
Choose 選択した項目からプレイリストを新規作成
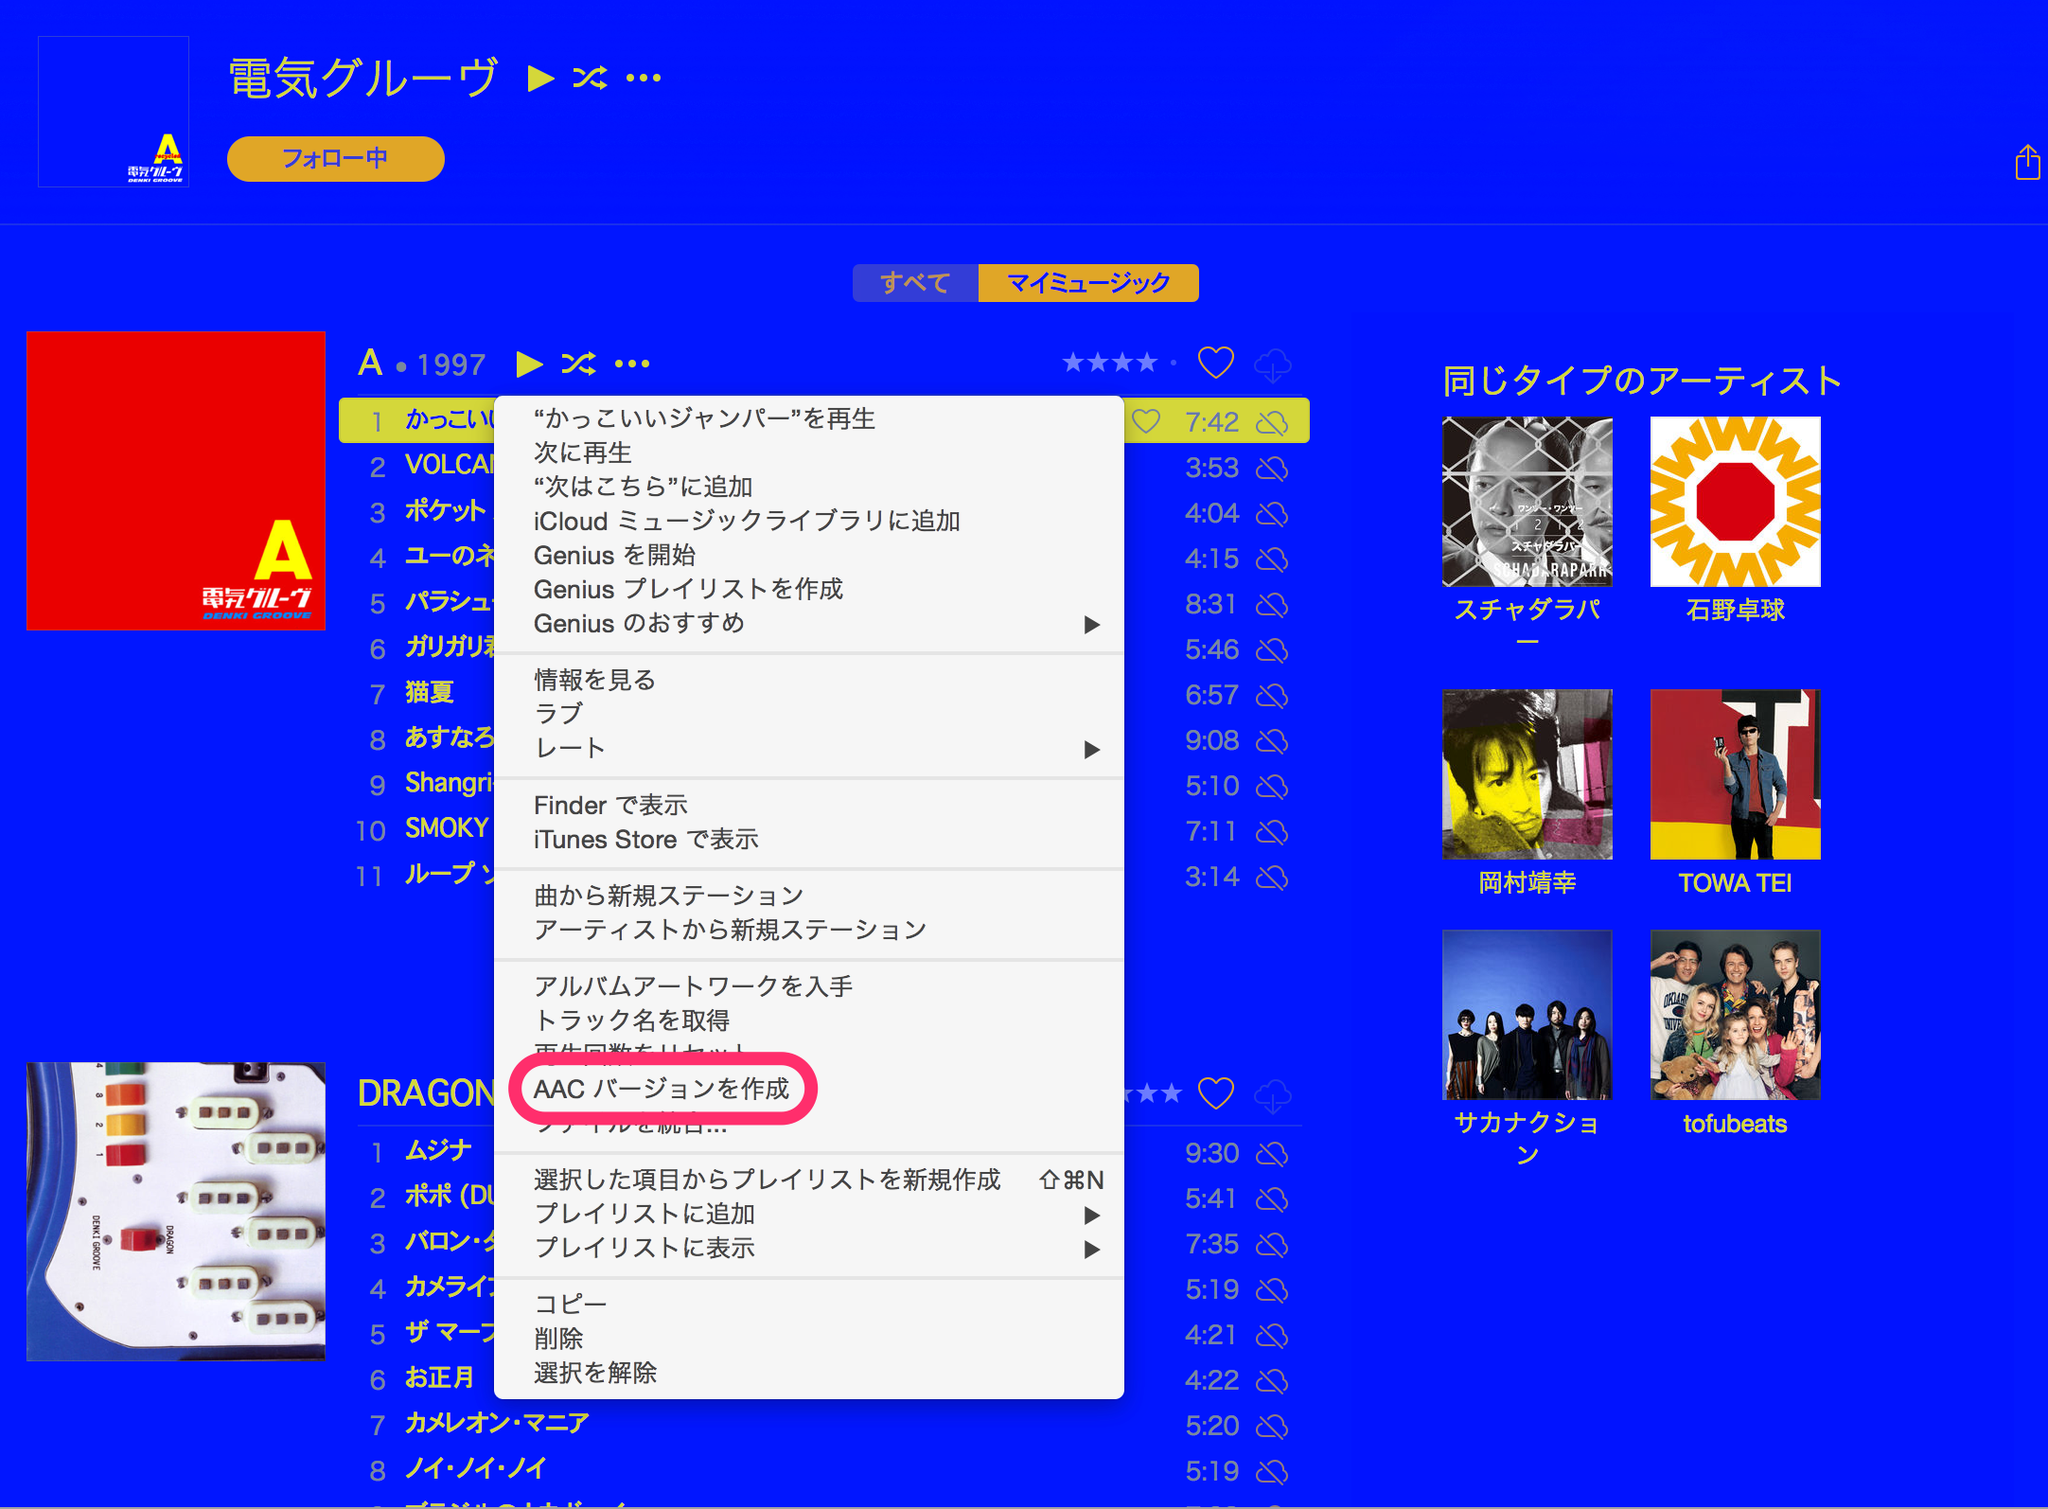(809, 1180)
